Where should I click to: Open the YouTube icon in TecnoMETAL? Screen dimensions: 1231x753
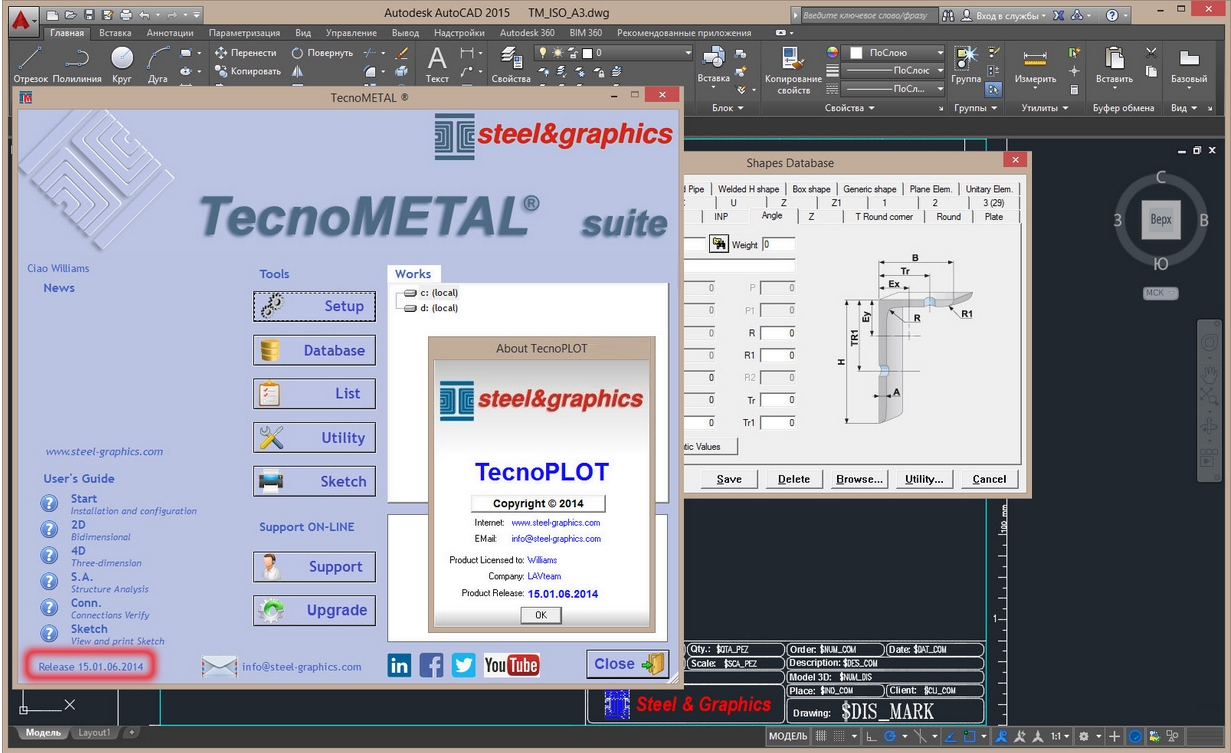(x=511, y=665)
